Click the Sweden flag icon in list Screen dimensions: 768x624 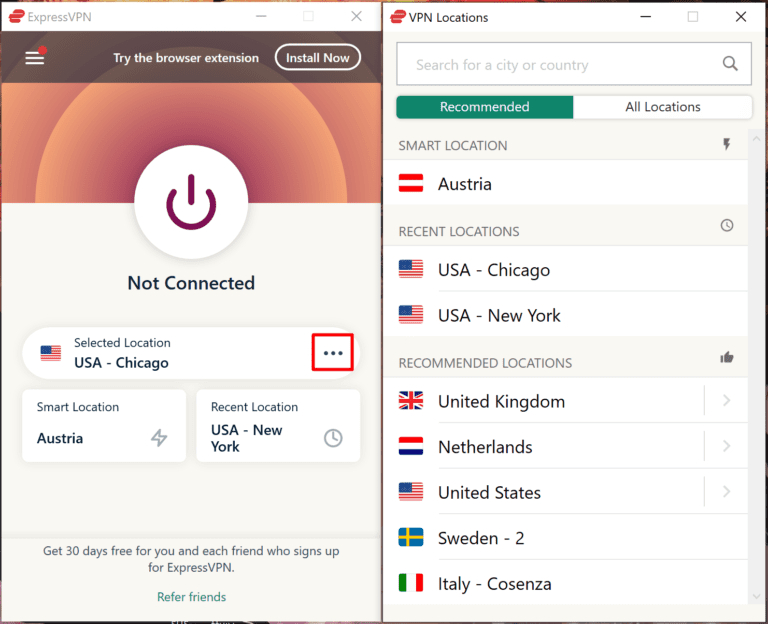(411, 538)
